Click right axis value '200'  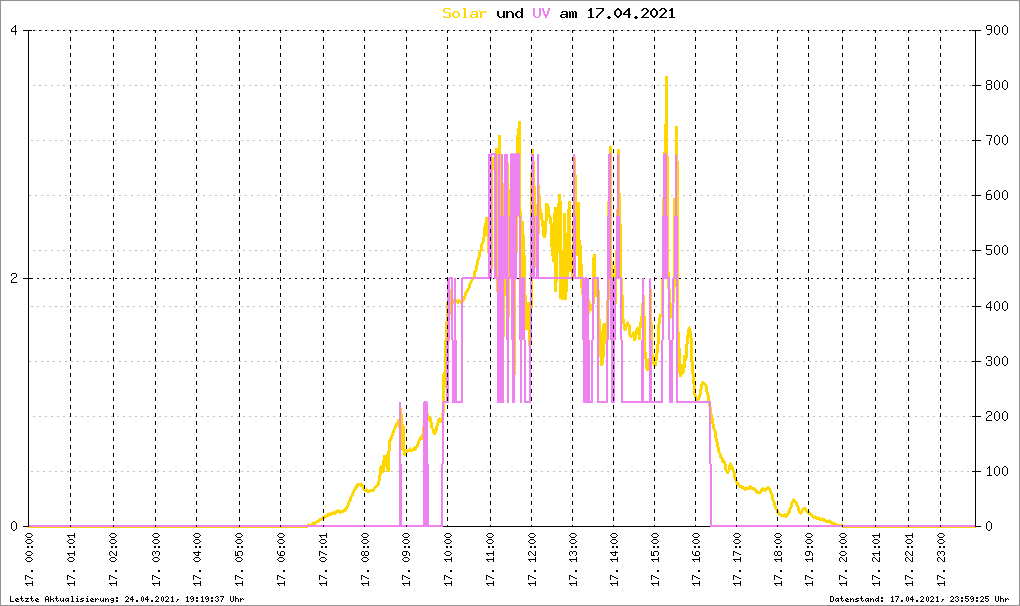pyautogui.click(x=997, y=416)
